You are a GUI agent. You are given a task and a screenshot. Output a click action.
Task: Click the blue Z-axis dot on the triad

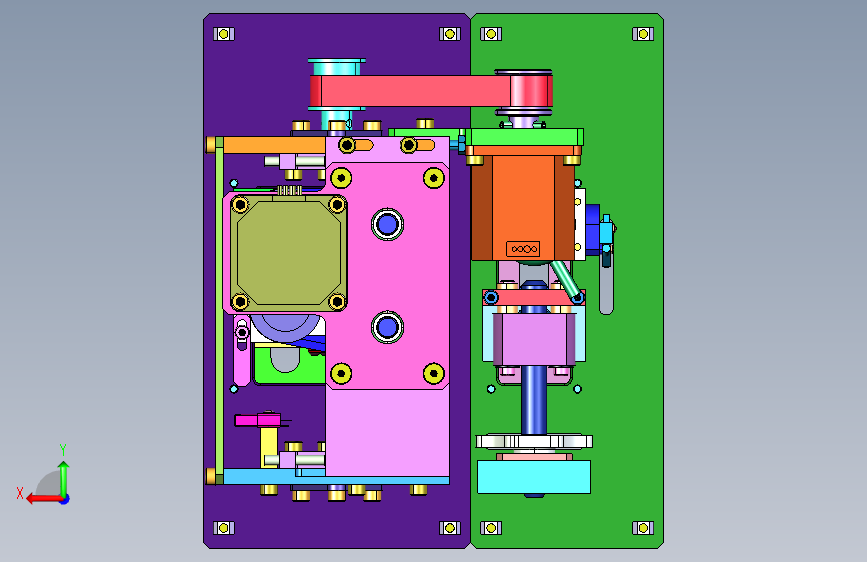click(65, 499)
